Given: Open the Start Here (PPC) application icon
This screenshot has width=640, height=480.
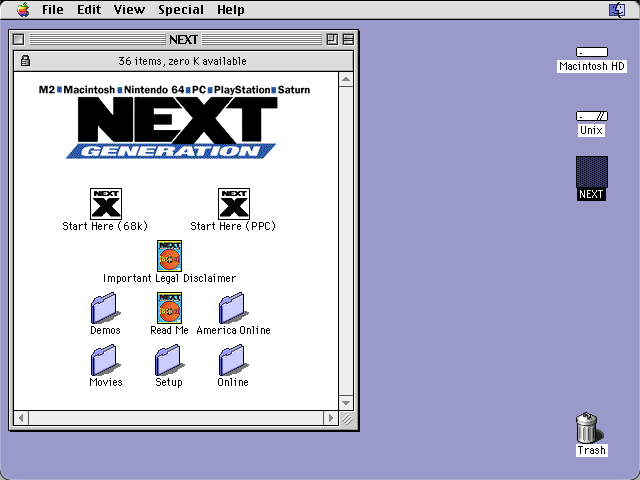Looking at the screenshot, I should pos(234,204).
